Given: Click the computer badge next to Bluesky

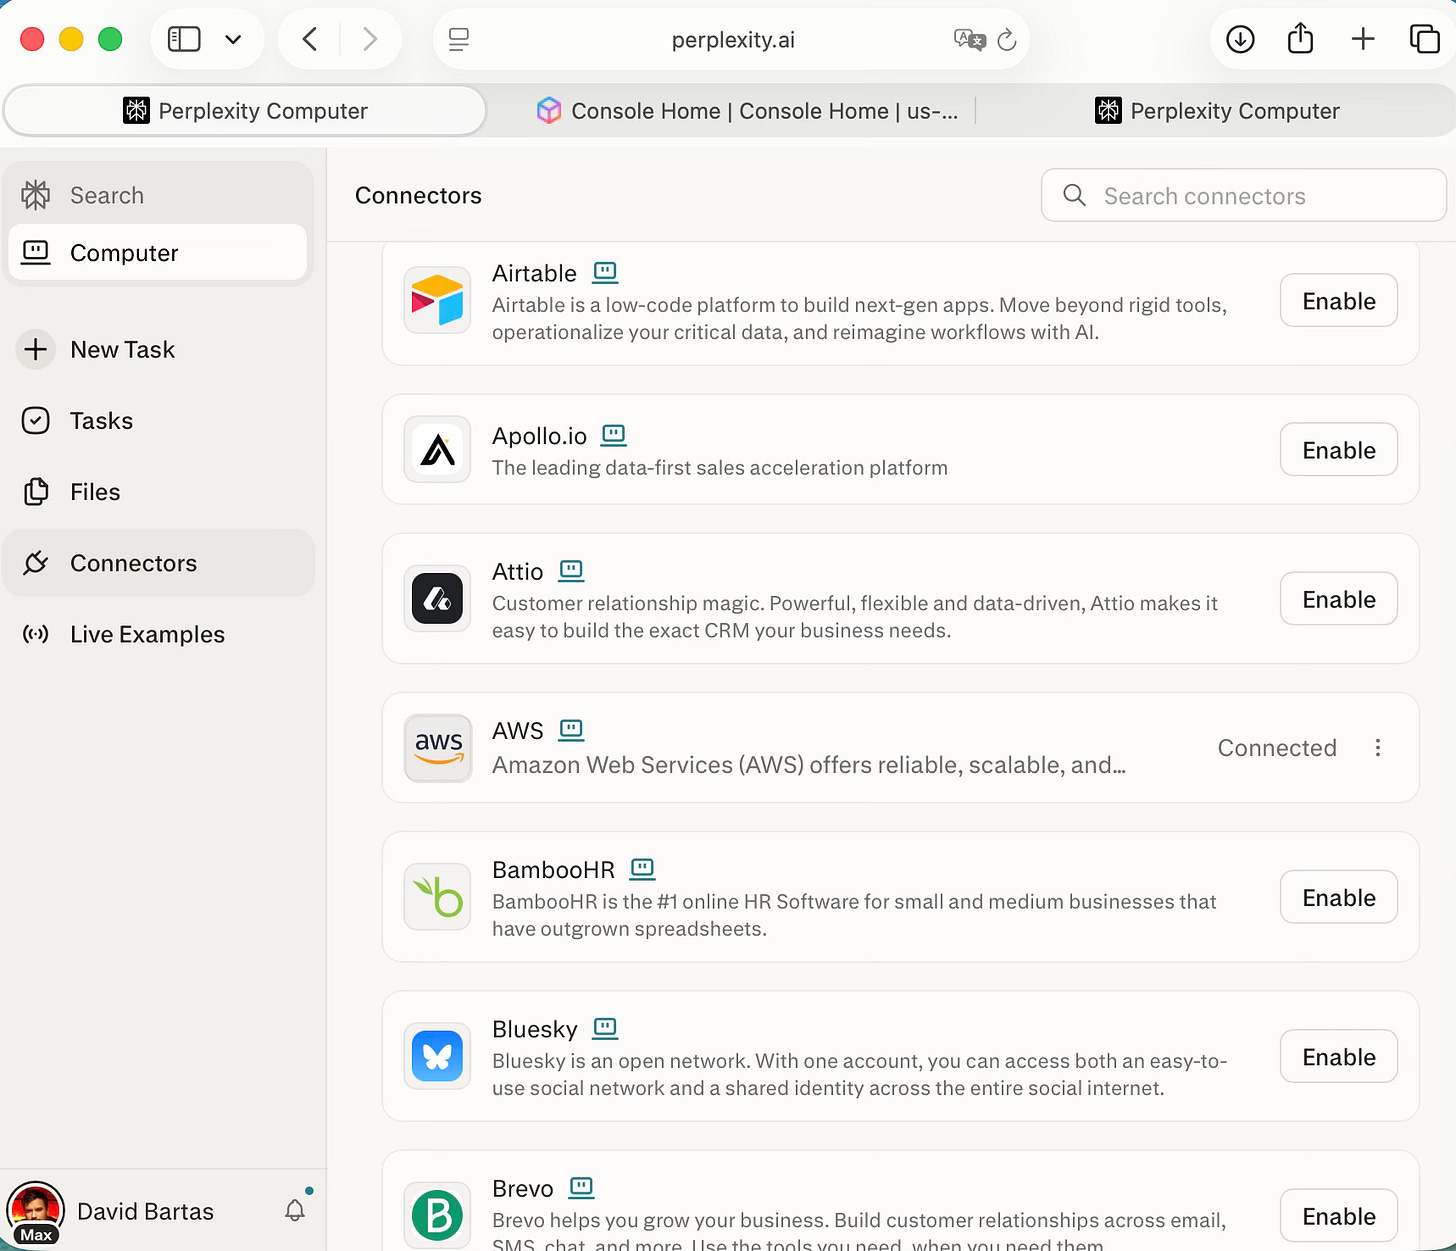Looking at the screenshot, I should 605,1028.
